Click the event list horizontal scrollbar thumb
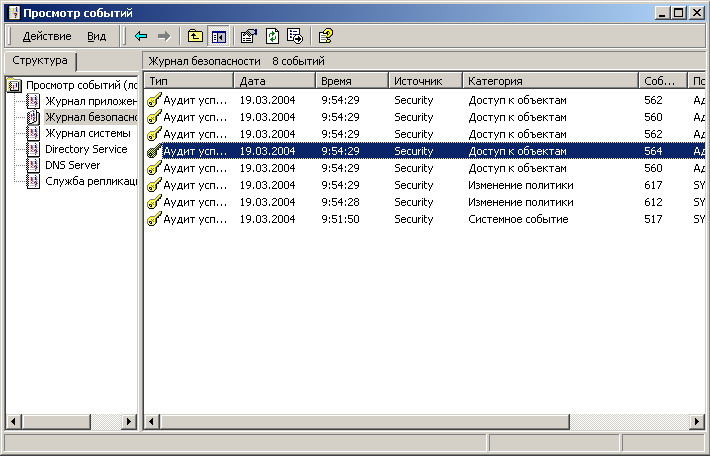The image size is (710, 456). pyautogui.click(x=364, y=422)
